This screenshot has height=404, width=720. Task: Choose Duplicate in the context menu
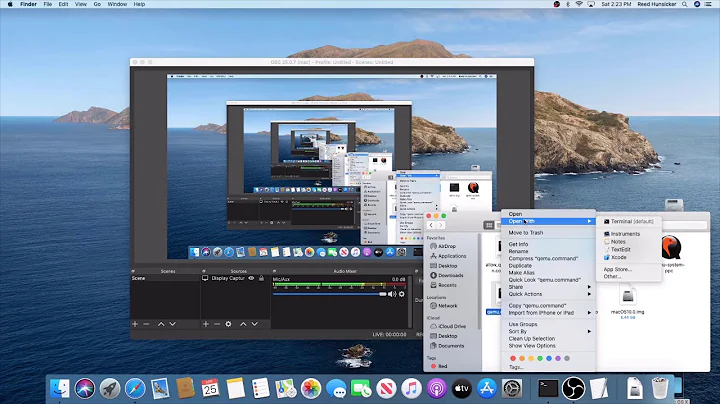[520, 266]
